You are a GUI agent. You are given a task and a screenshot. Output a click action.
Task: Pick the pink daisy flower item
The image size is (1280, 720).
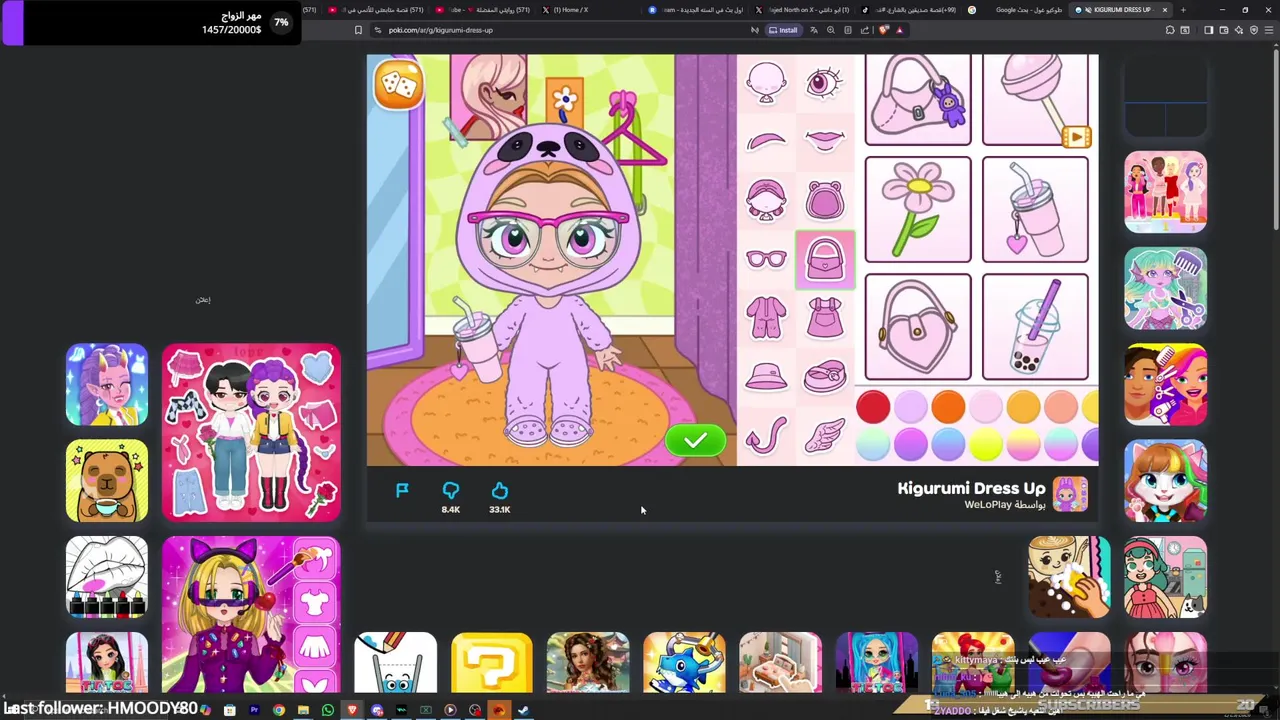point(917,209)
